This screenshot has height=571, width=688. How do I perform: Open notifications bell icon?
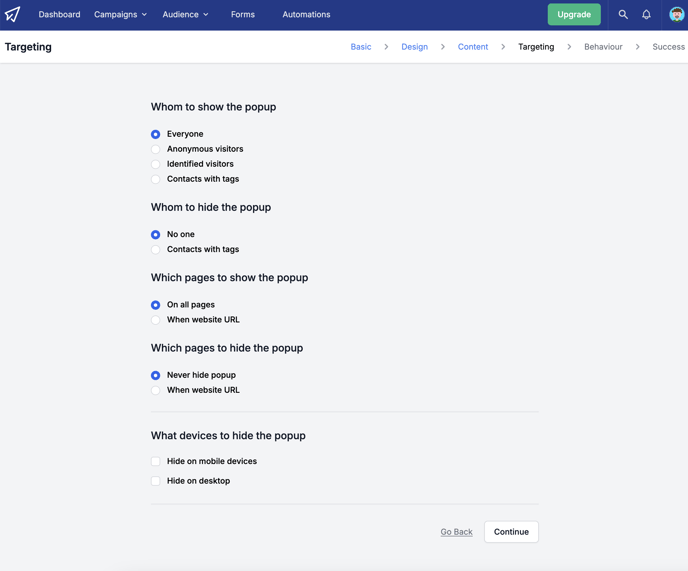[x=646, y=14]
